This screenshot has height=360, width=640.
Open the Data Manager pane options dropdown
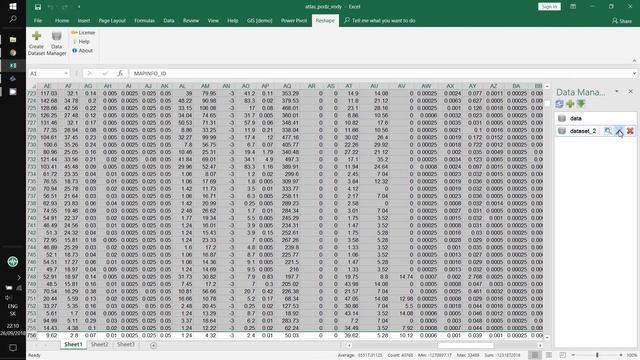pos(617,91)
